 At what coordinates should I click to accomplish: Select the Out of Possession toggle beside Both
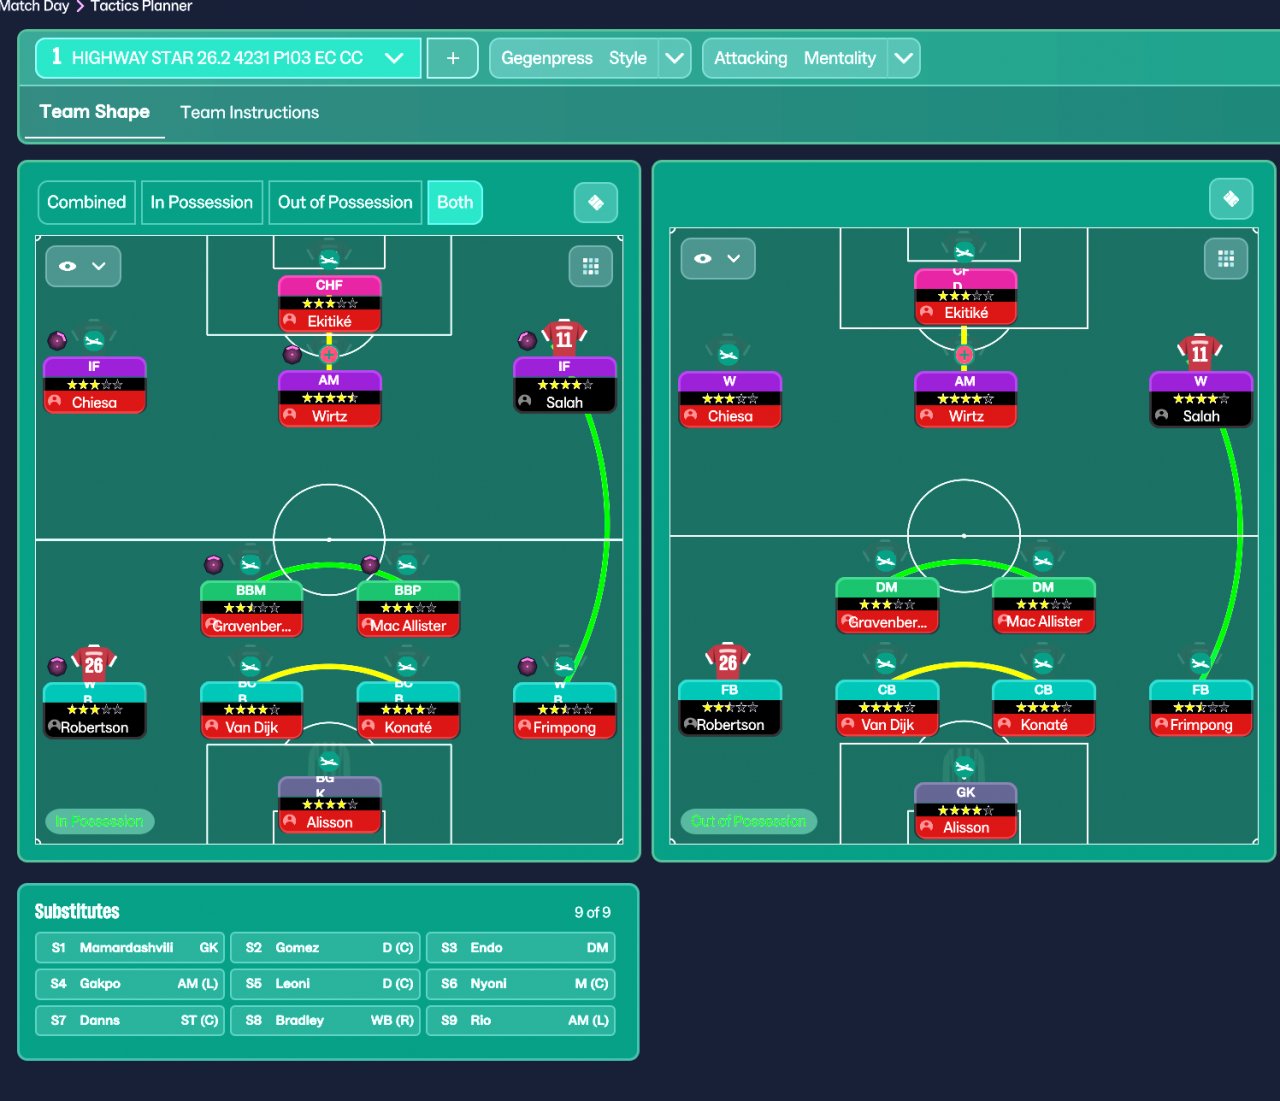[345, 202]
